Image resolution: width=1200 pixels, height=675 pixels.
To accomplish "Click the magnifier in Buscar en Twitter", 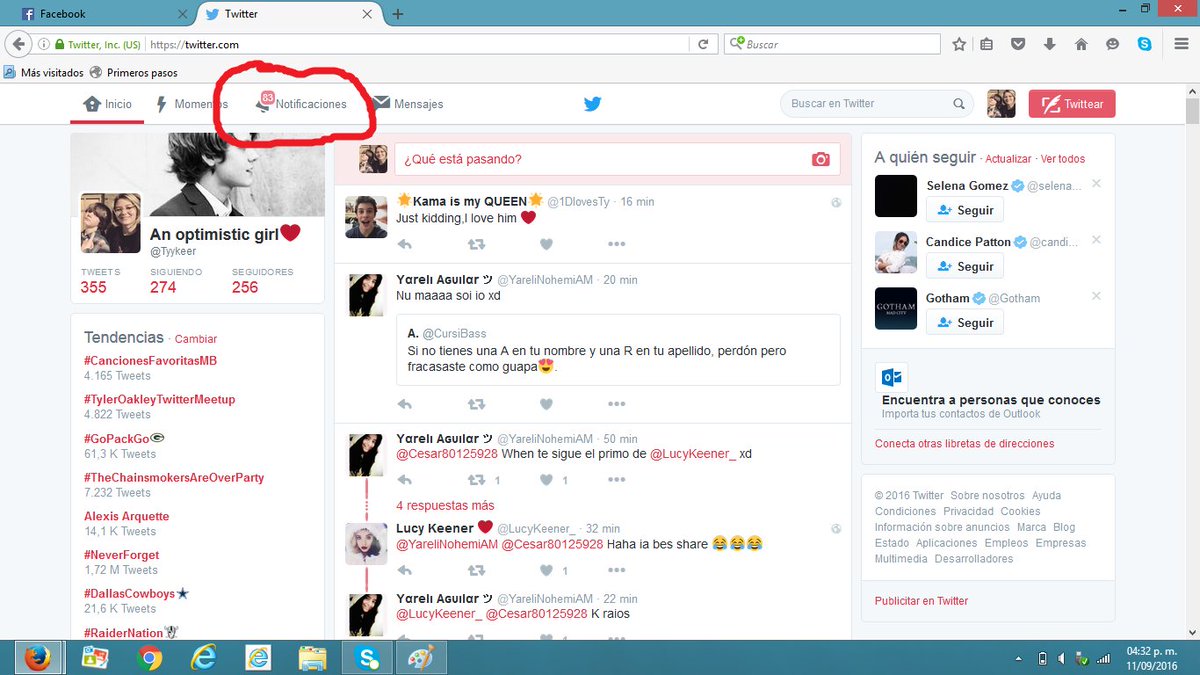I will pyautogui.click(x=959, y=104).
